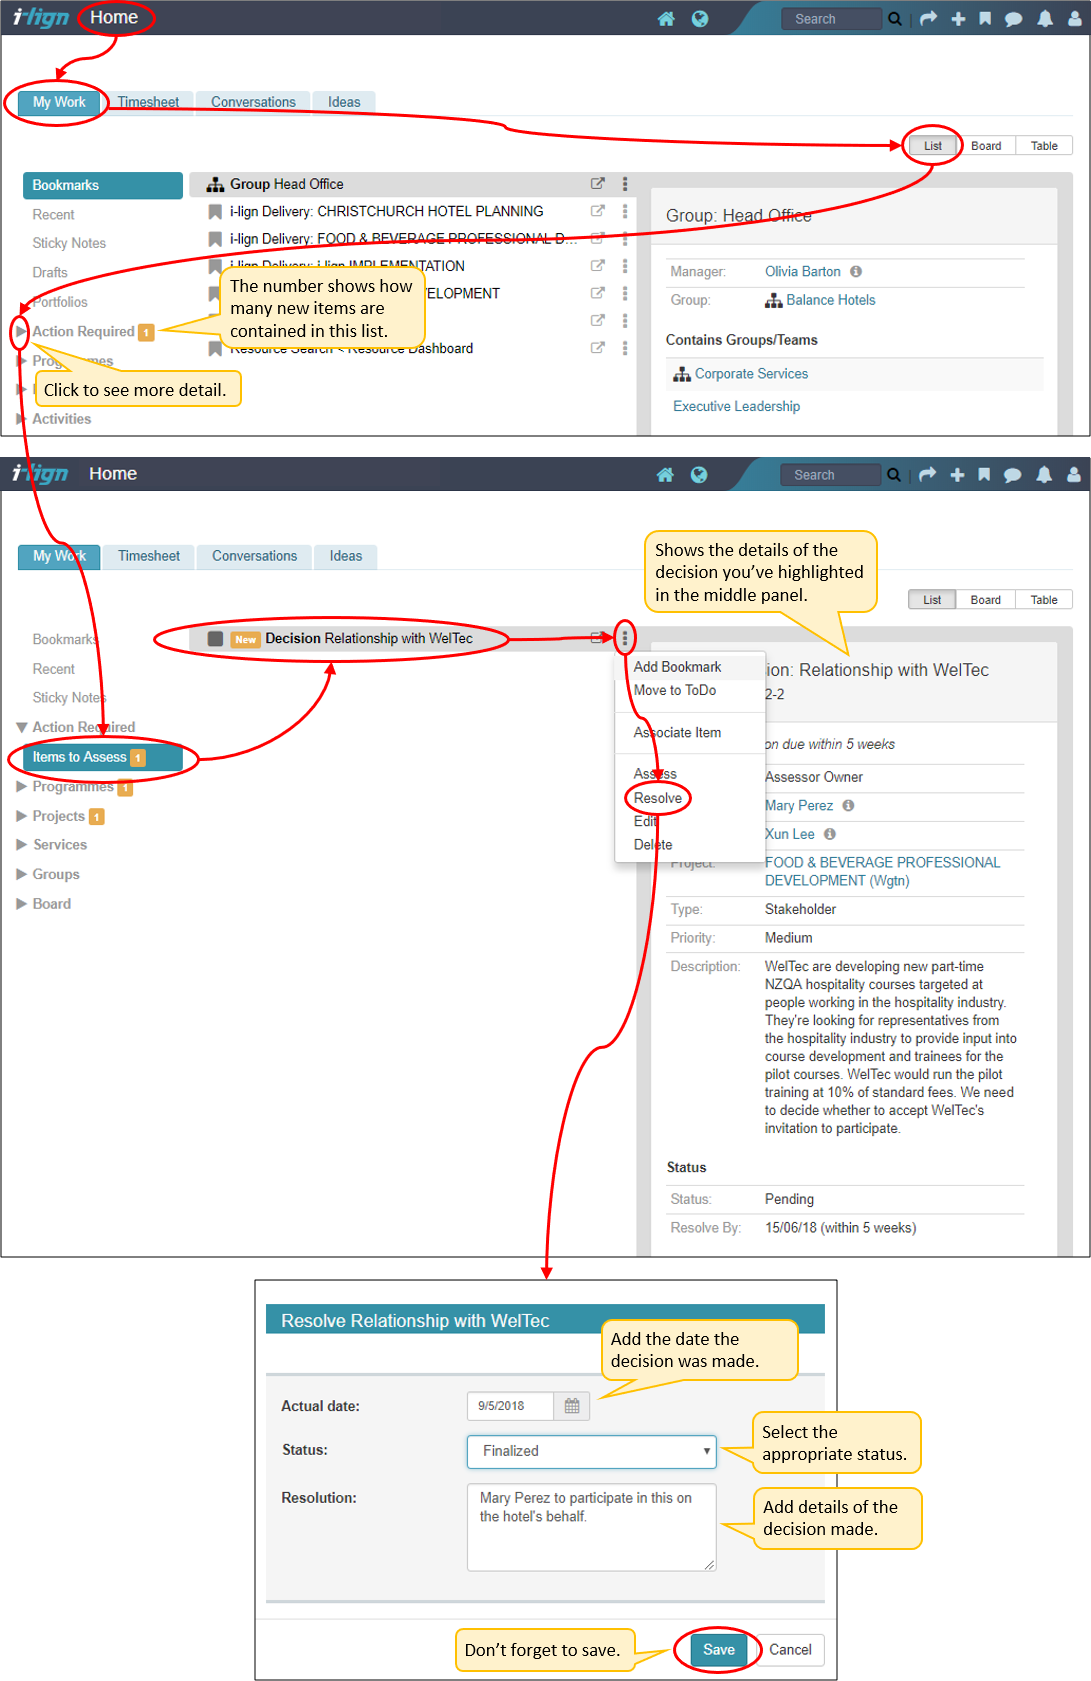This screenshot has height=1681, width=1091.
Task: Open the Olivia Barton manager link
Action: (x=803, y=272)
